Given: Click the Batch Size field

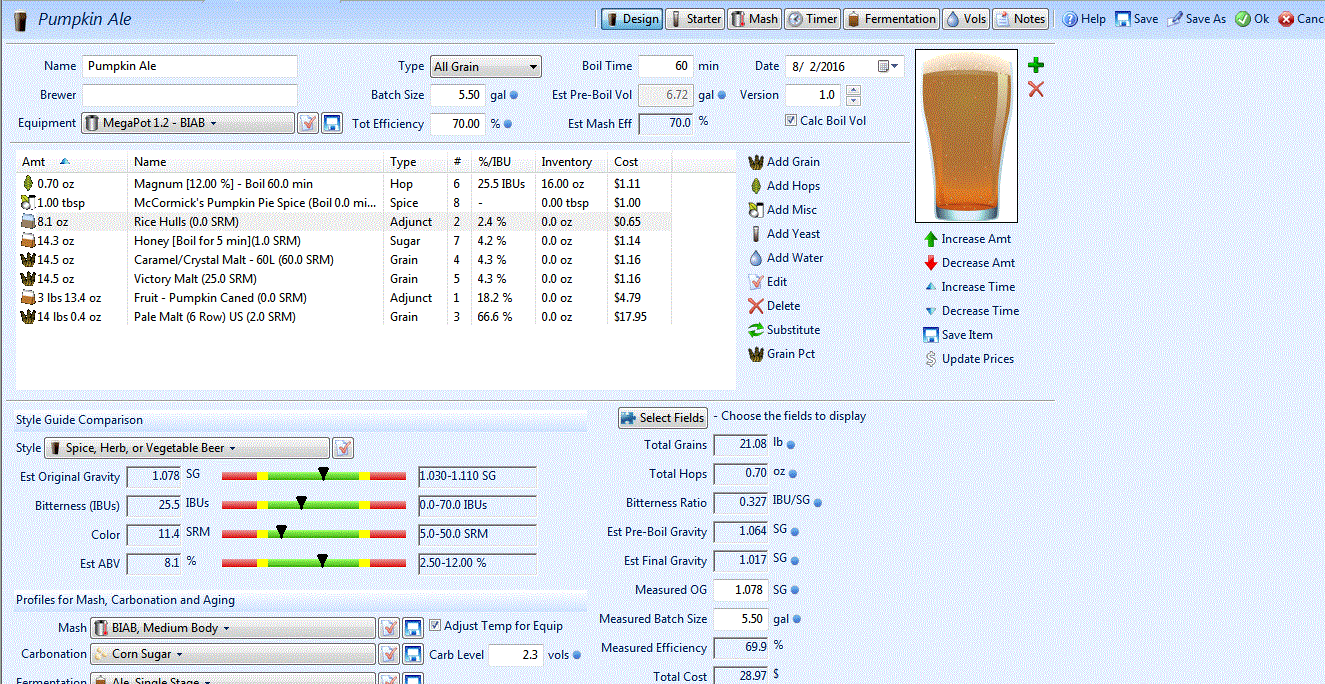Looking at the screenshot, I should [x=458, y=95].
